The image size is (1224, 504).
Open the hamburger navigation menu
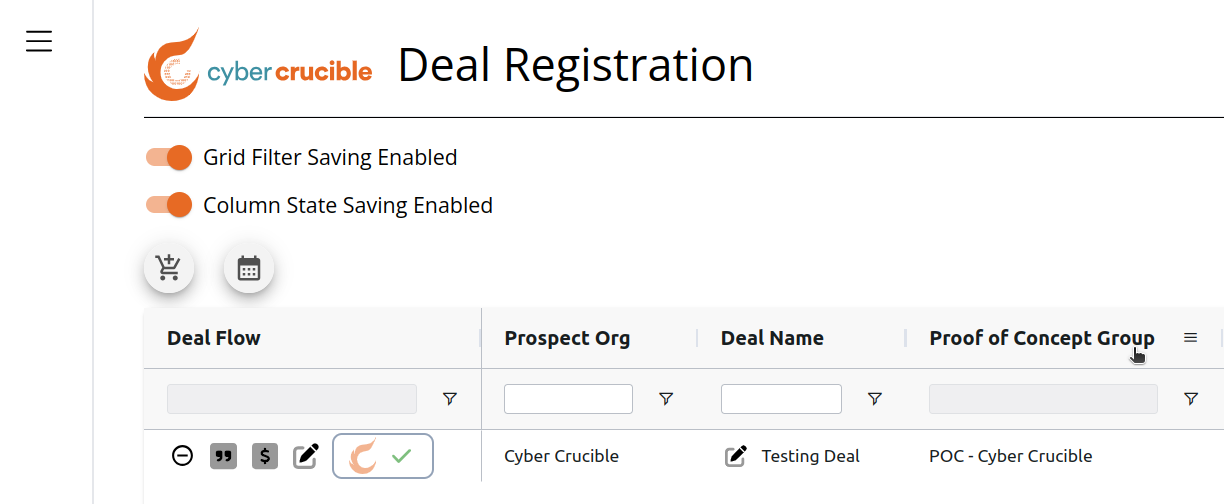tap(39, 41)
